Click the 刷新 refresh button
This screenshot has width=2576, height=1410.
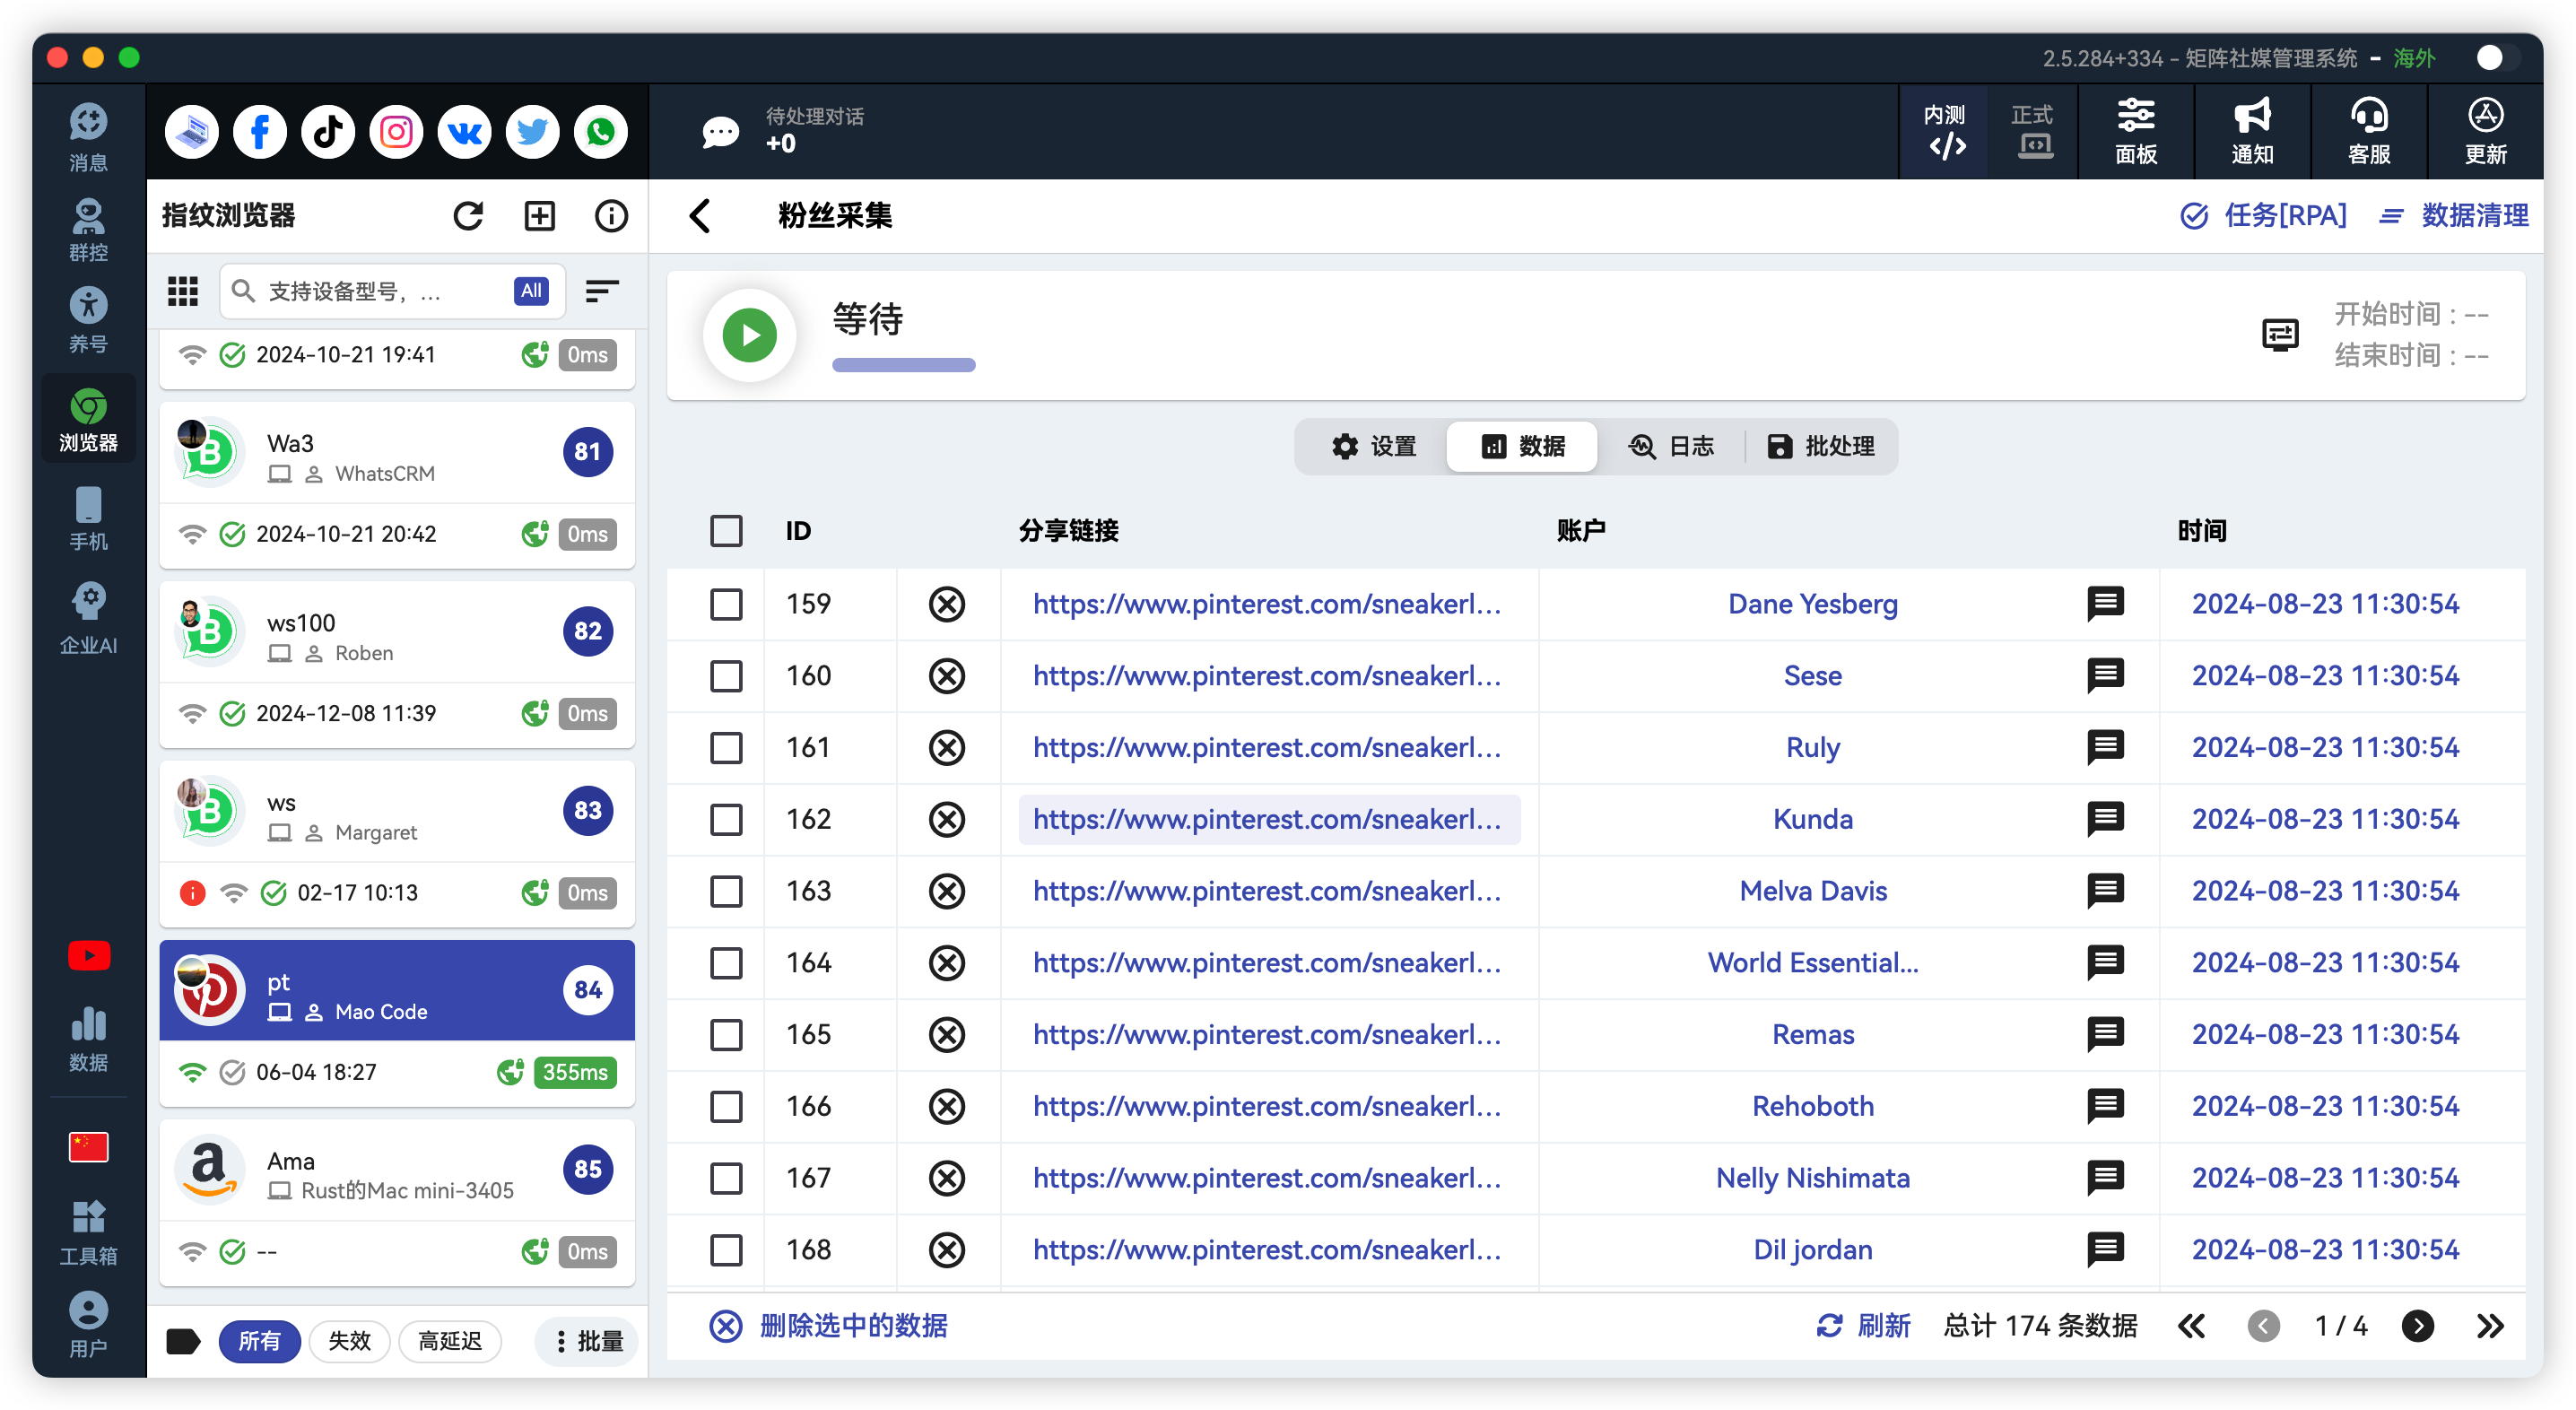click(x=1863, y=1326)
